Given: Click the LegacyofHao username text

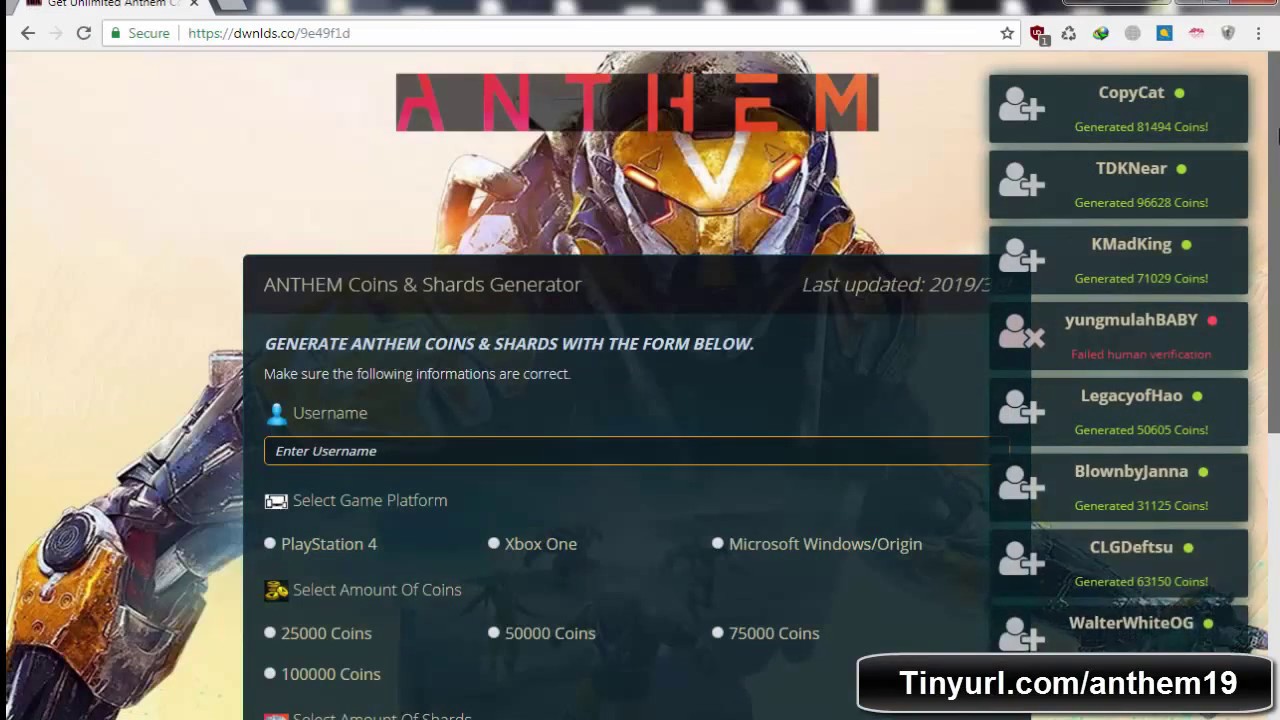Looking at the screenshot, I should pos(1131,395).
